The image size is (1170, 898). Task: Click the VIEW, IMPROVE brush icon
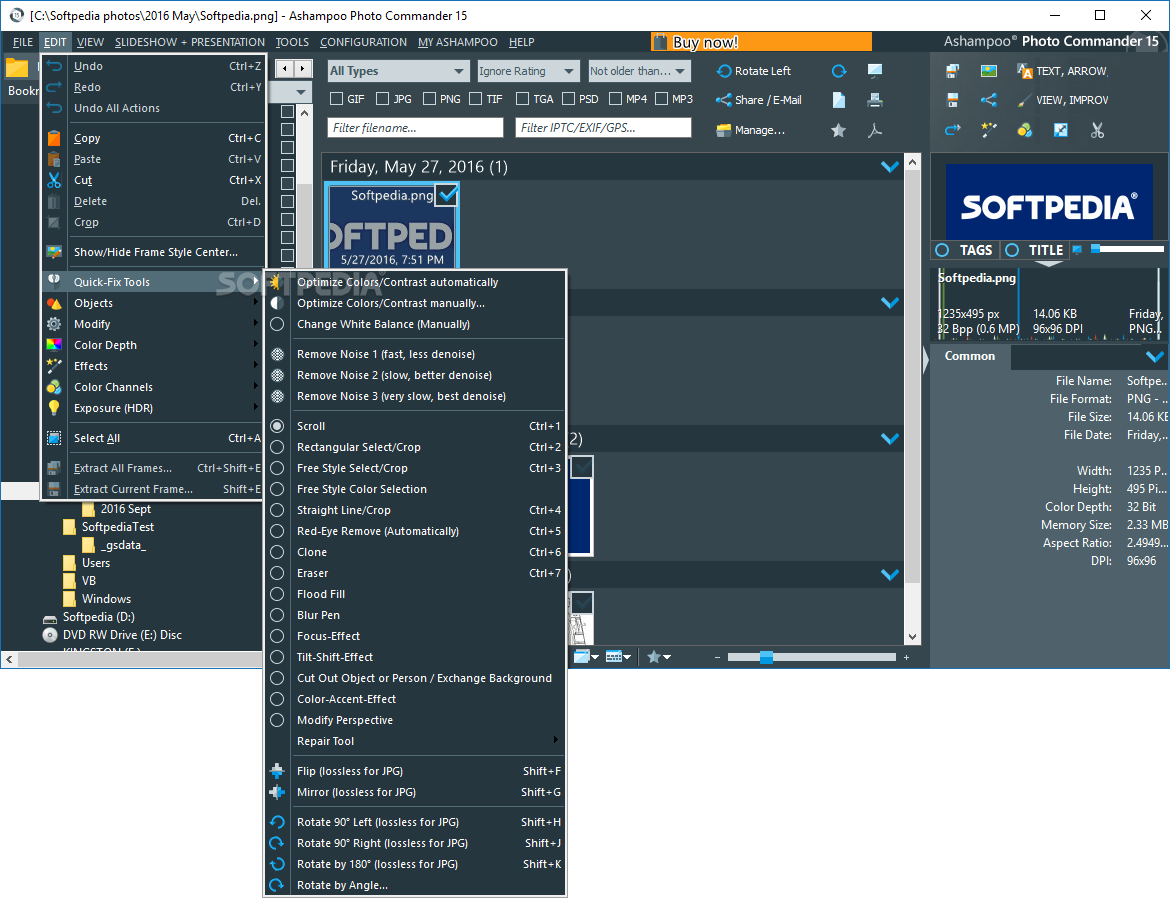1024,100
